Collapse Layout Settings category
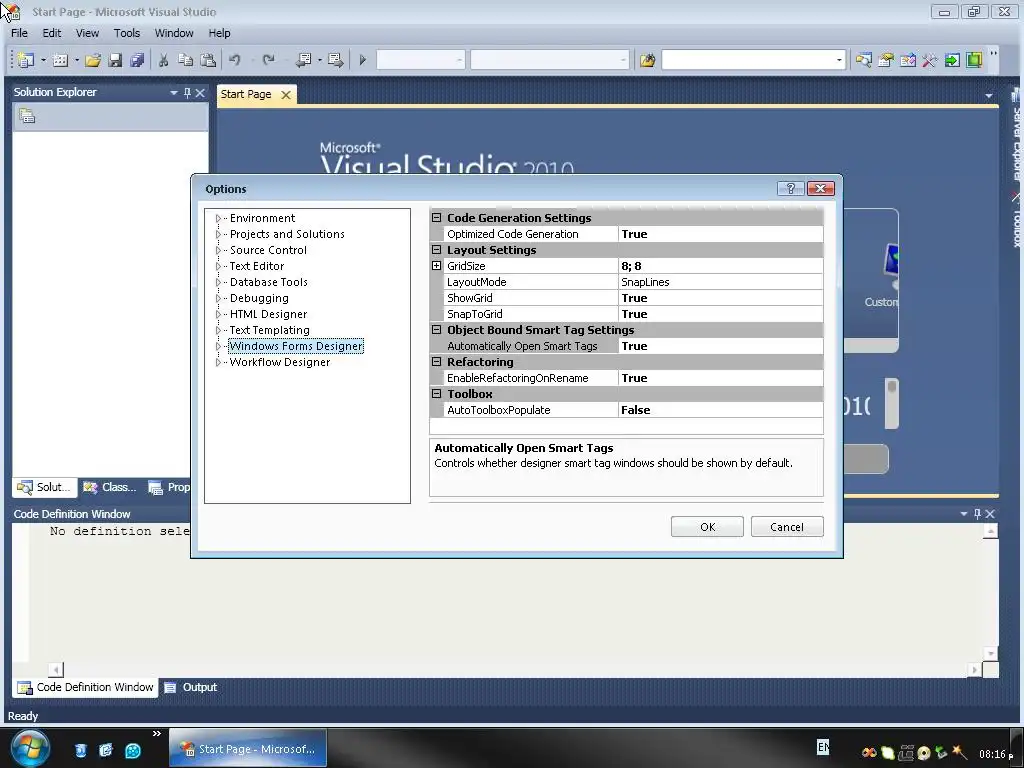This screenshot has width=1024, height=768. pos(436,249)
